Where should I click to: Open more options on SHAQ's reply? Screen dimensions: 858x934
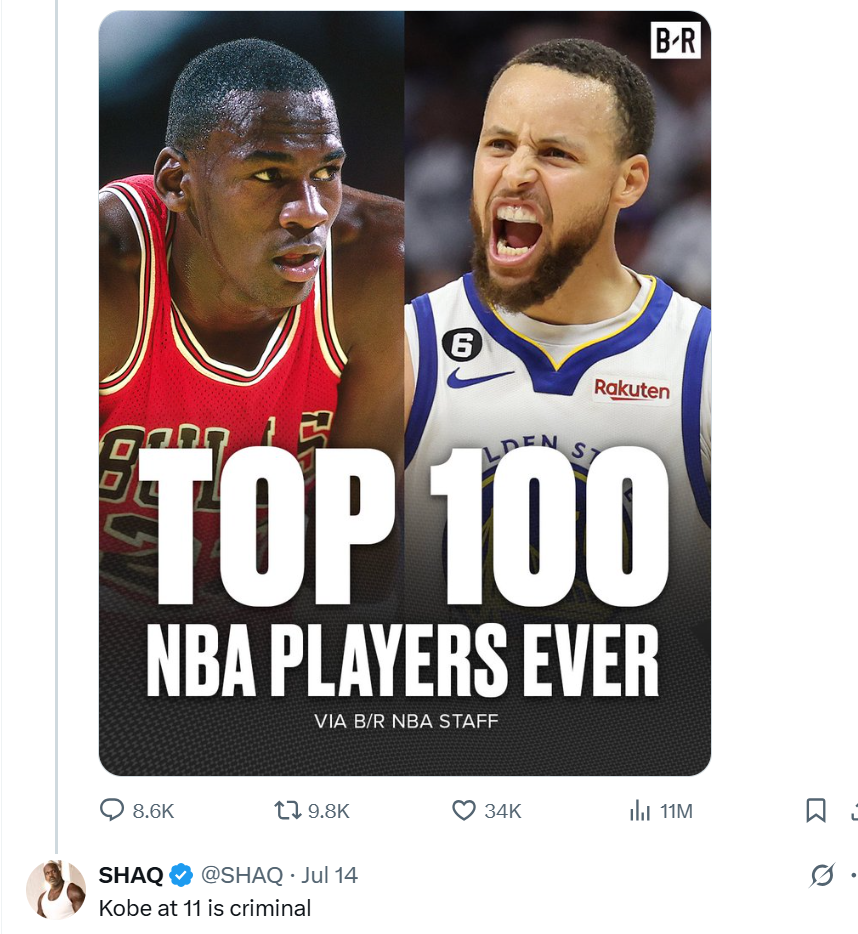[853, 876]
